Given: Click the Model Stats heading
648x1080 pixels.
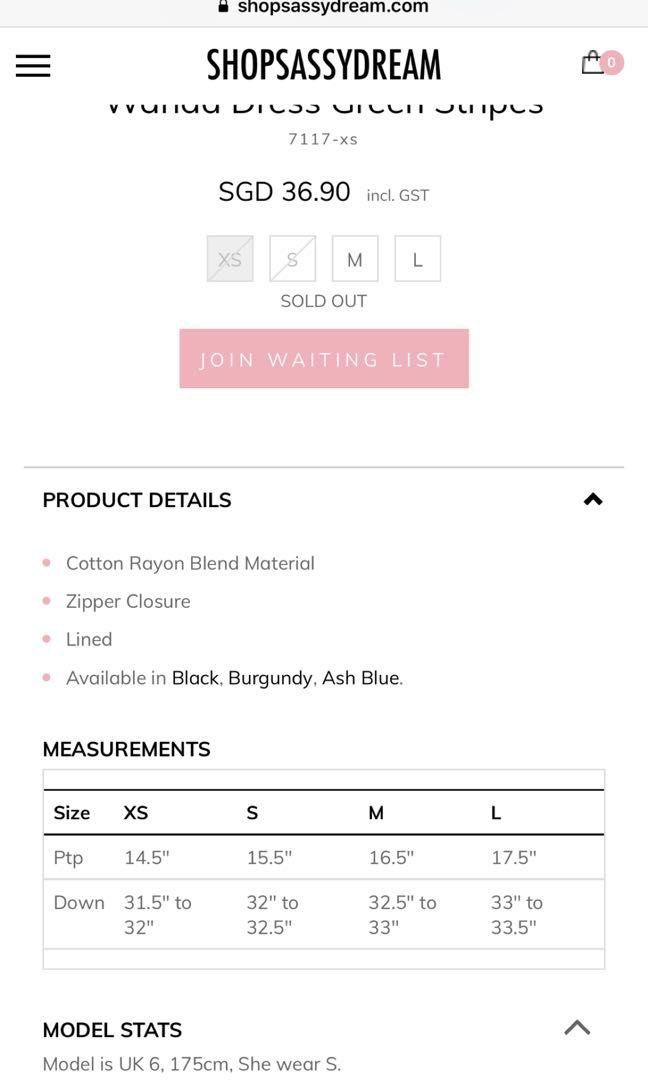Looking at the screenshot, I should coord(112,1030).
